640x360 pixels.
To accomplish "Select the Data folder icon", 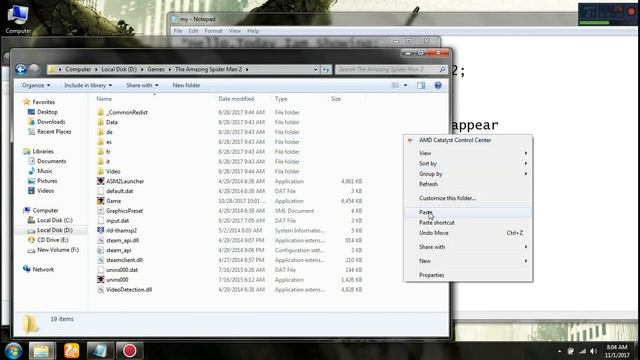I will 101,122.
